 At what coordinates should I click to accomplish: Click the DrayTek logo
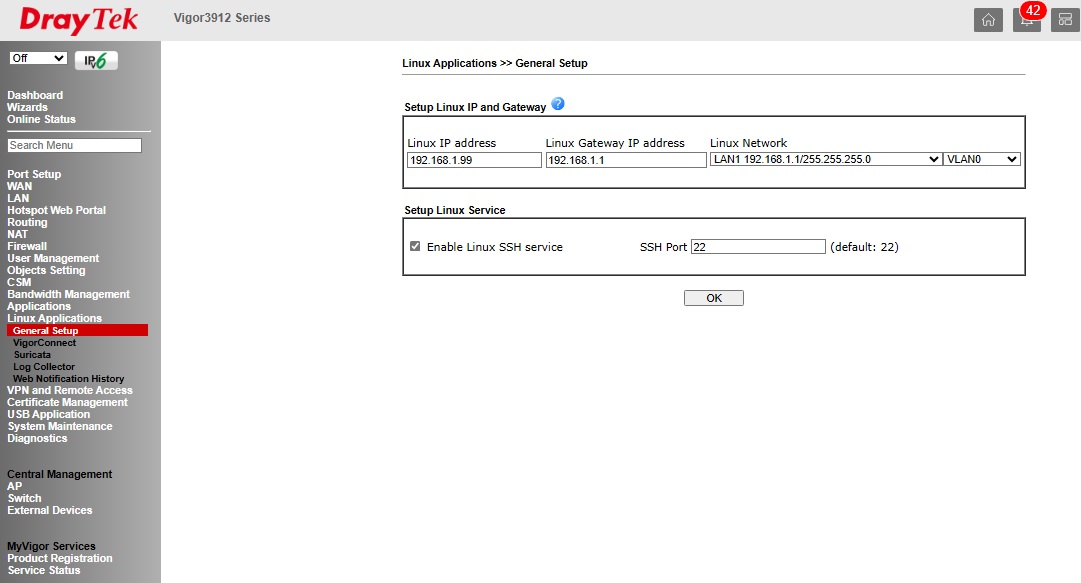click(x=79, y=20)
